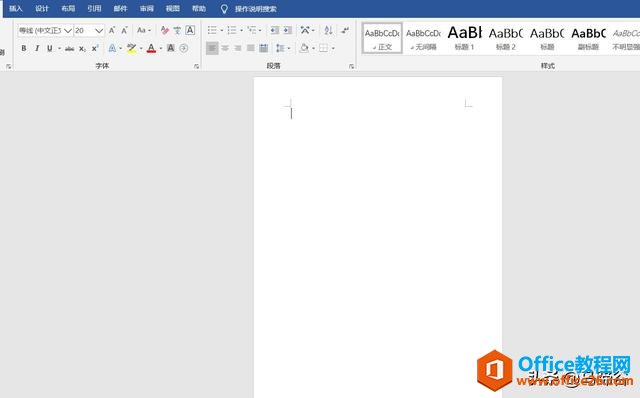Clear all formatting with eraser icon
The image size is (640, 398).
(164, 30)
